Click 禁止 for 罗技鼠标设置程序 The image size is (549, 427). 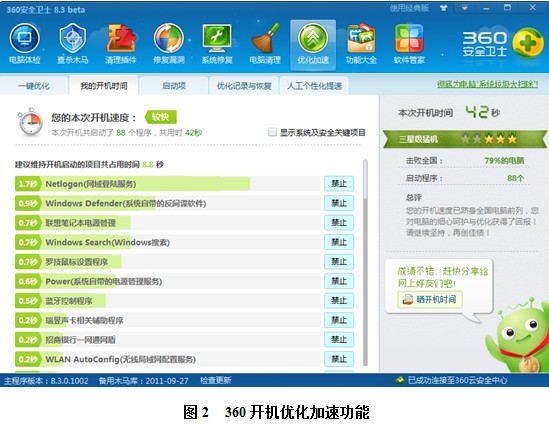click(x=339, y=261)
